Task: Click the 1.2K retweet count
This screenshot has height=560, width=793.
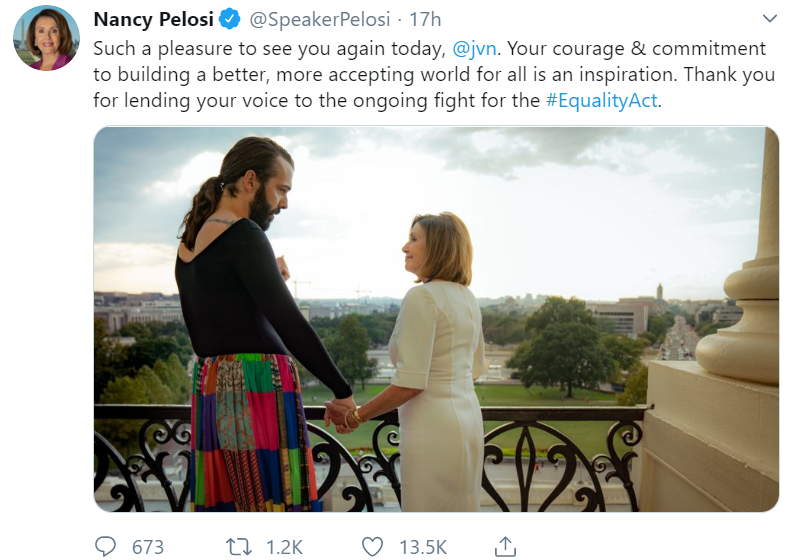Action: (284, 547)
